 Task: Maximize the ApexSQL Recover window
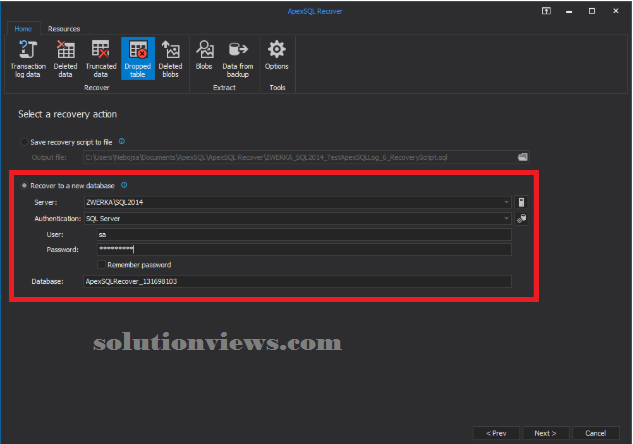[592, 11]
